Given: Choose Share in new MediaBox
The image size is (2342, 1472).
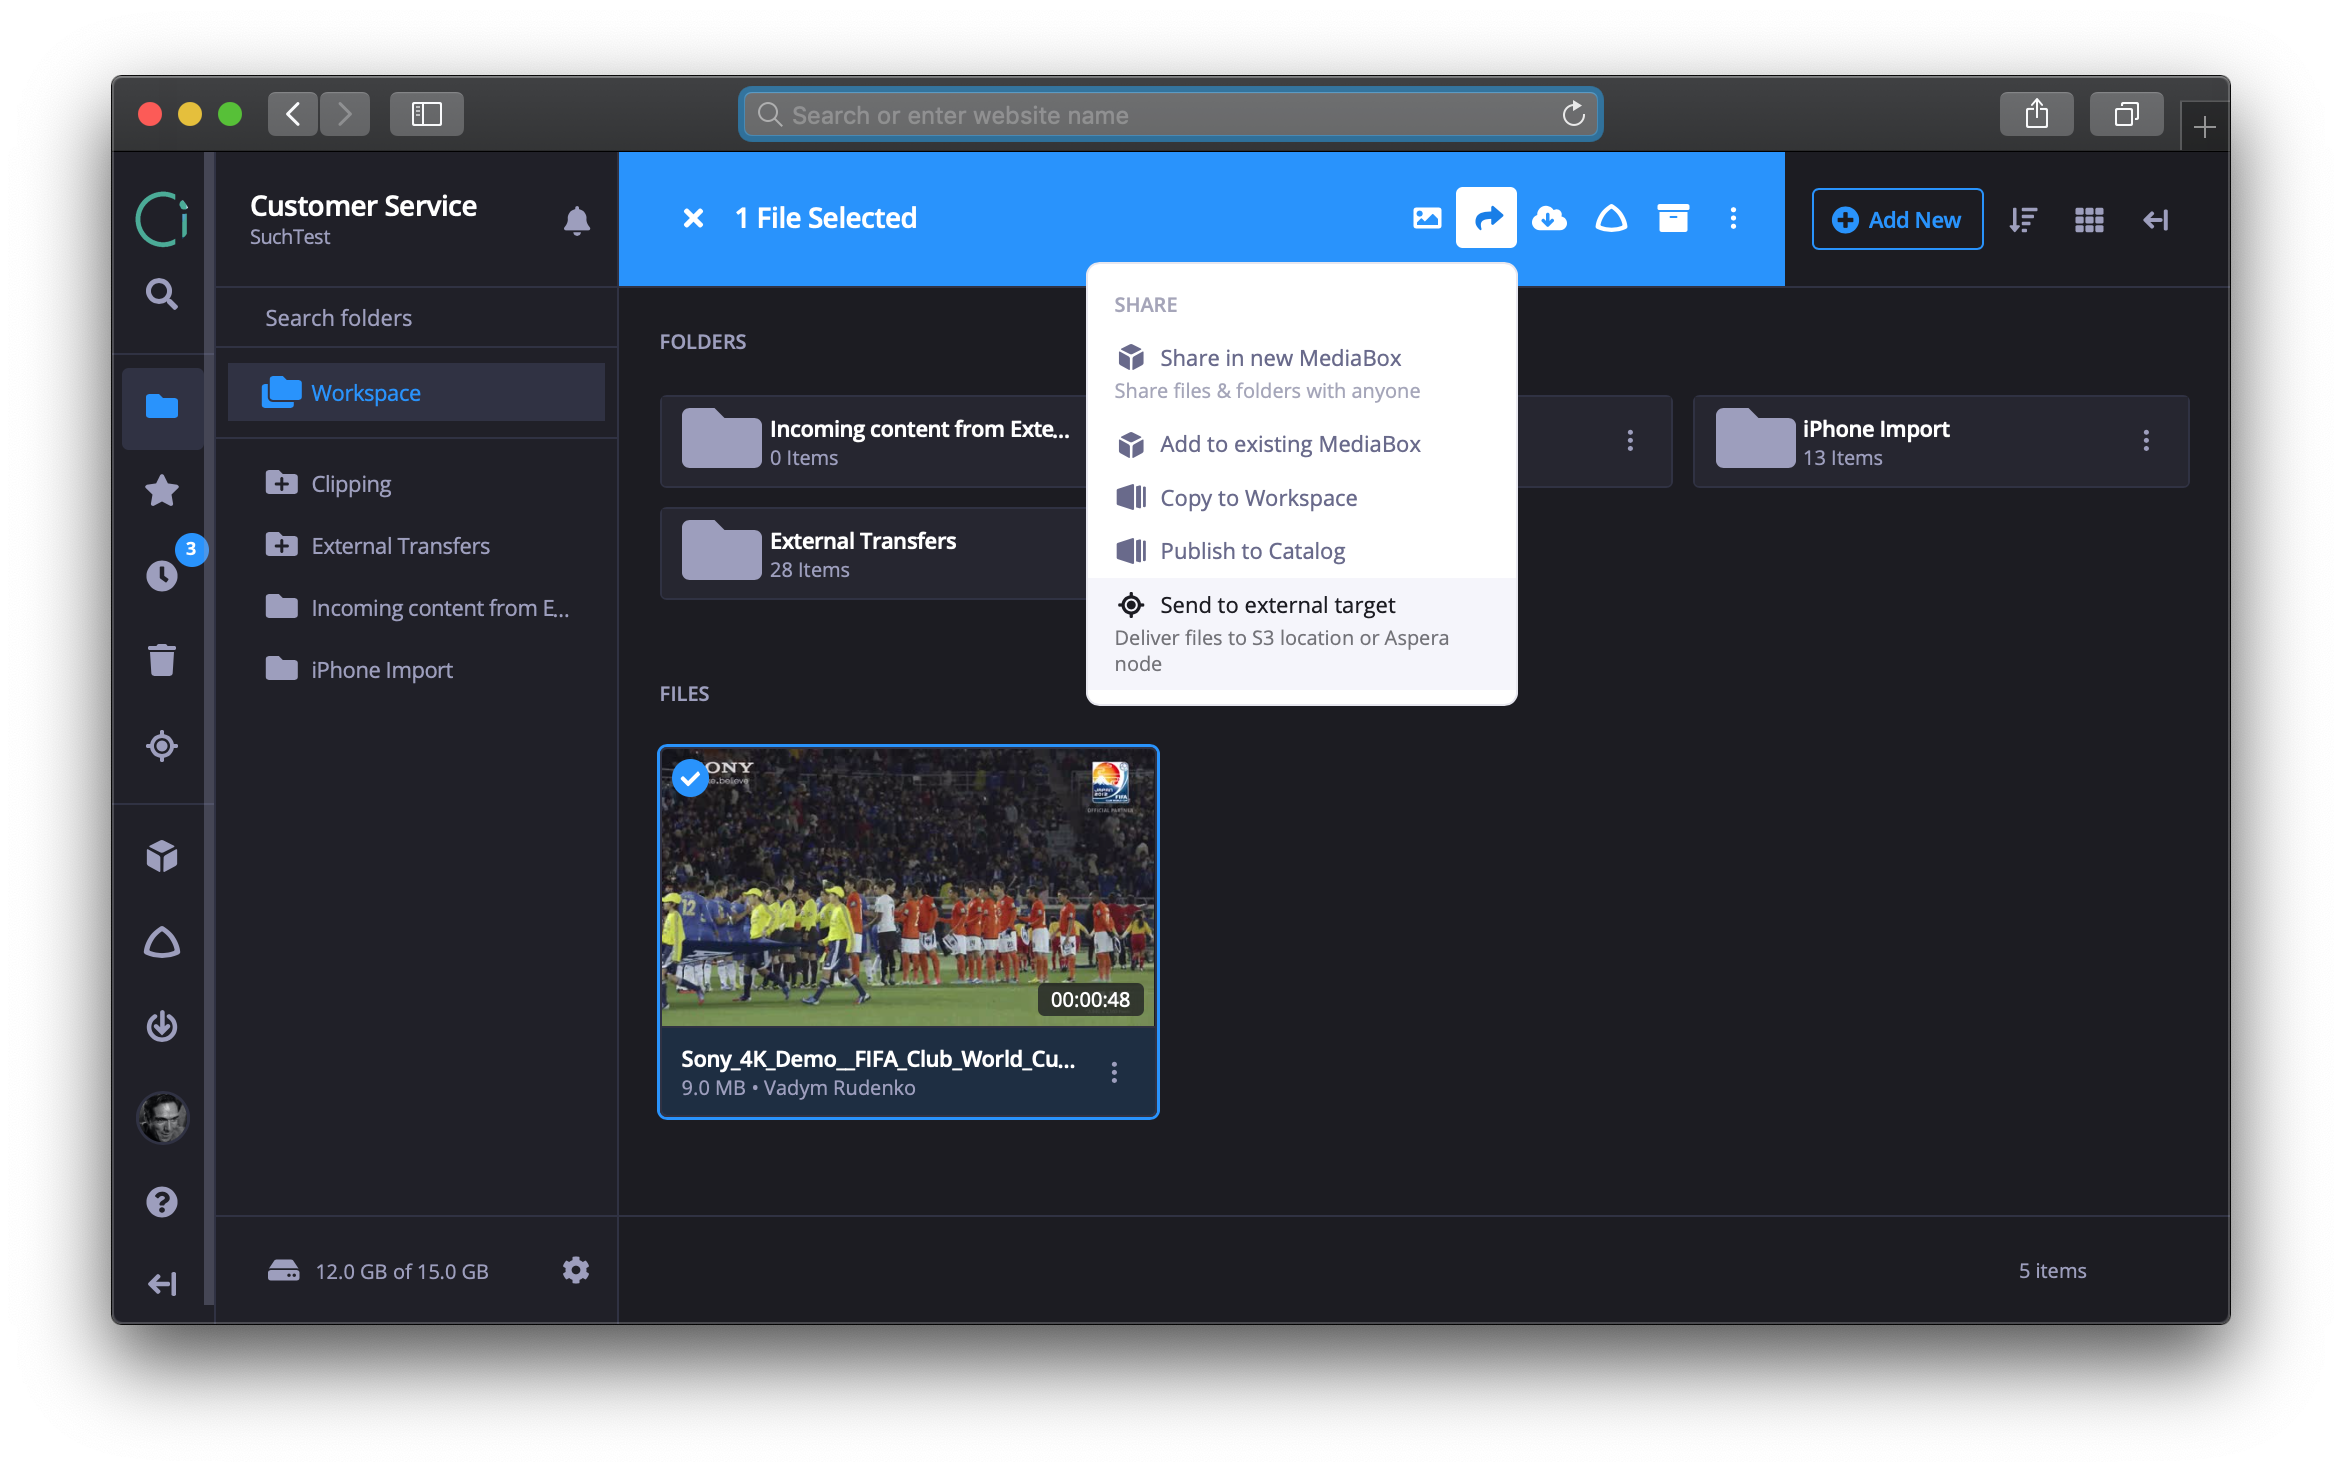Looking at the screenshot, I should 1301,372.
